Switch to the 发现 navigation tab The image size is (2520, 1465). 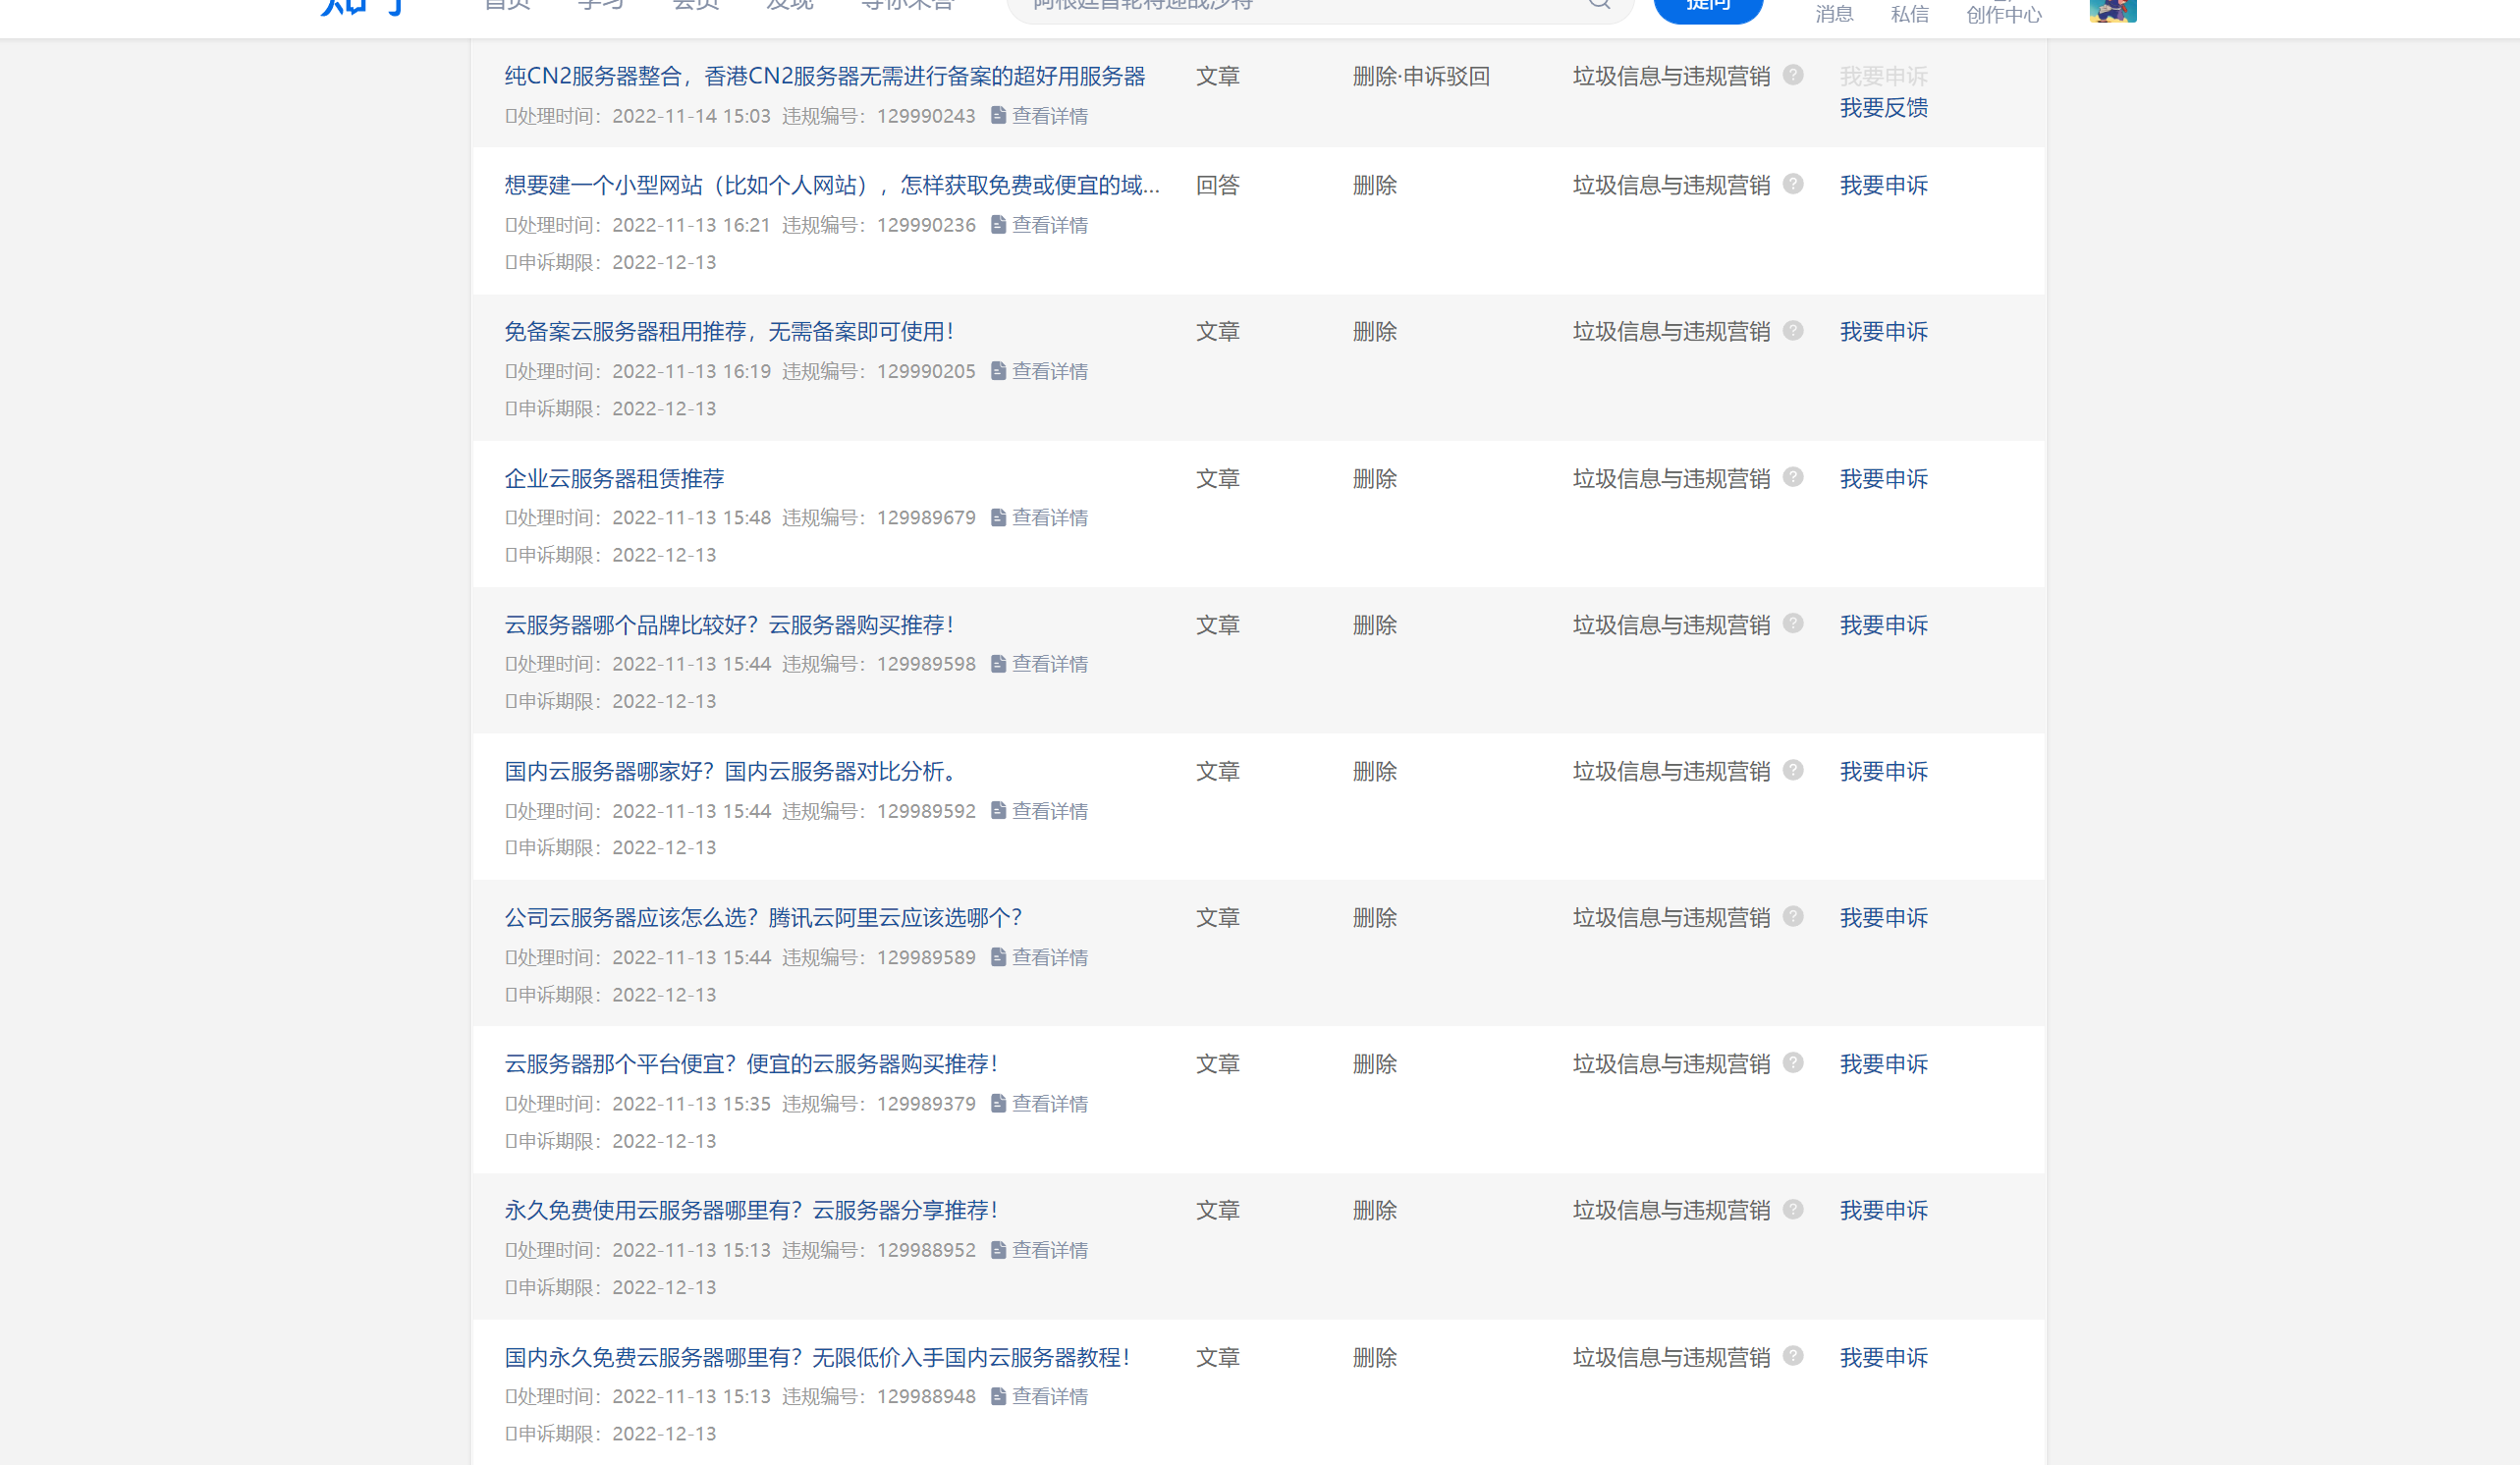[788, 5]
